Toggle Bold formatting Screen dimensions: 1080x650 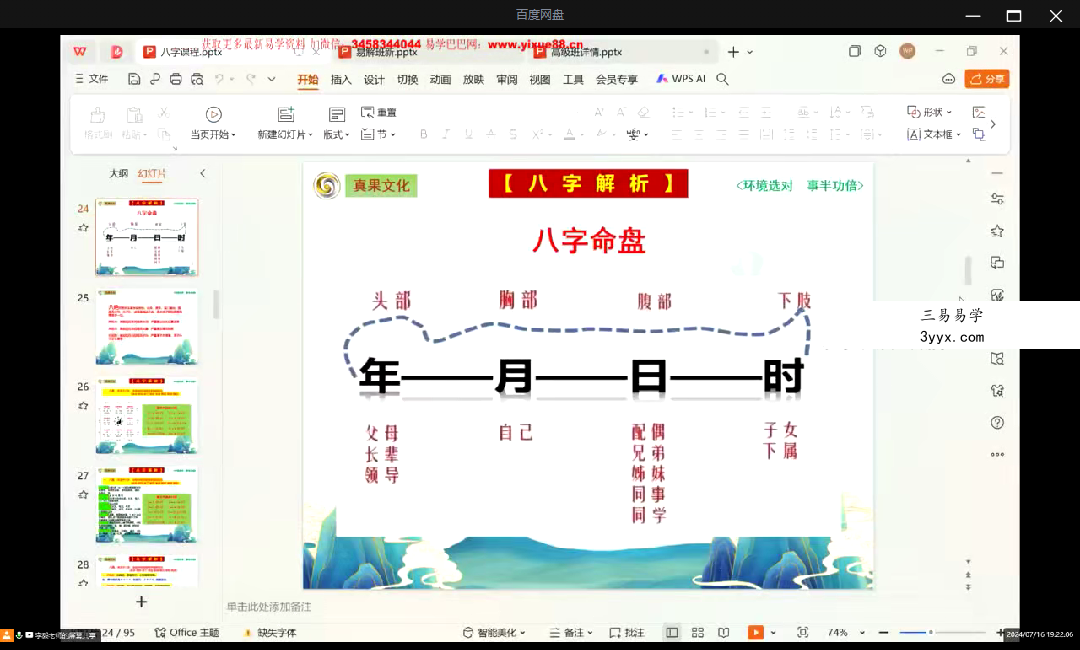tap(424, 134)
